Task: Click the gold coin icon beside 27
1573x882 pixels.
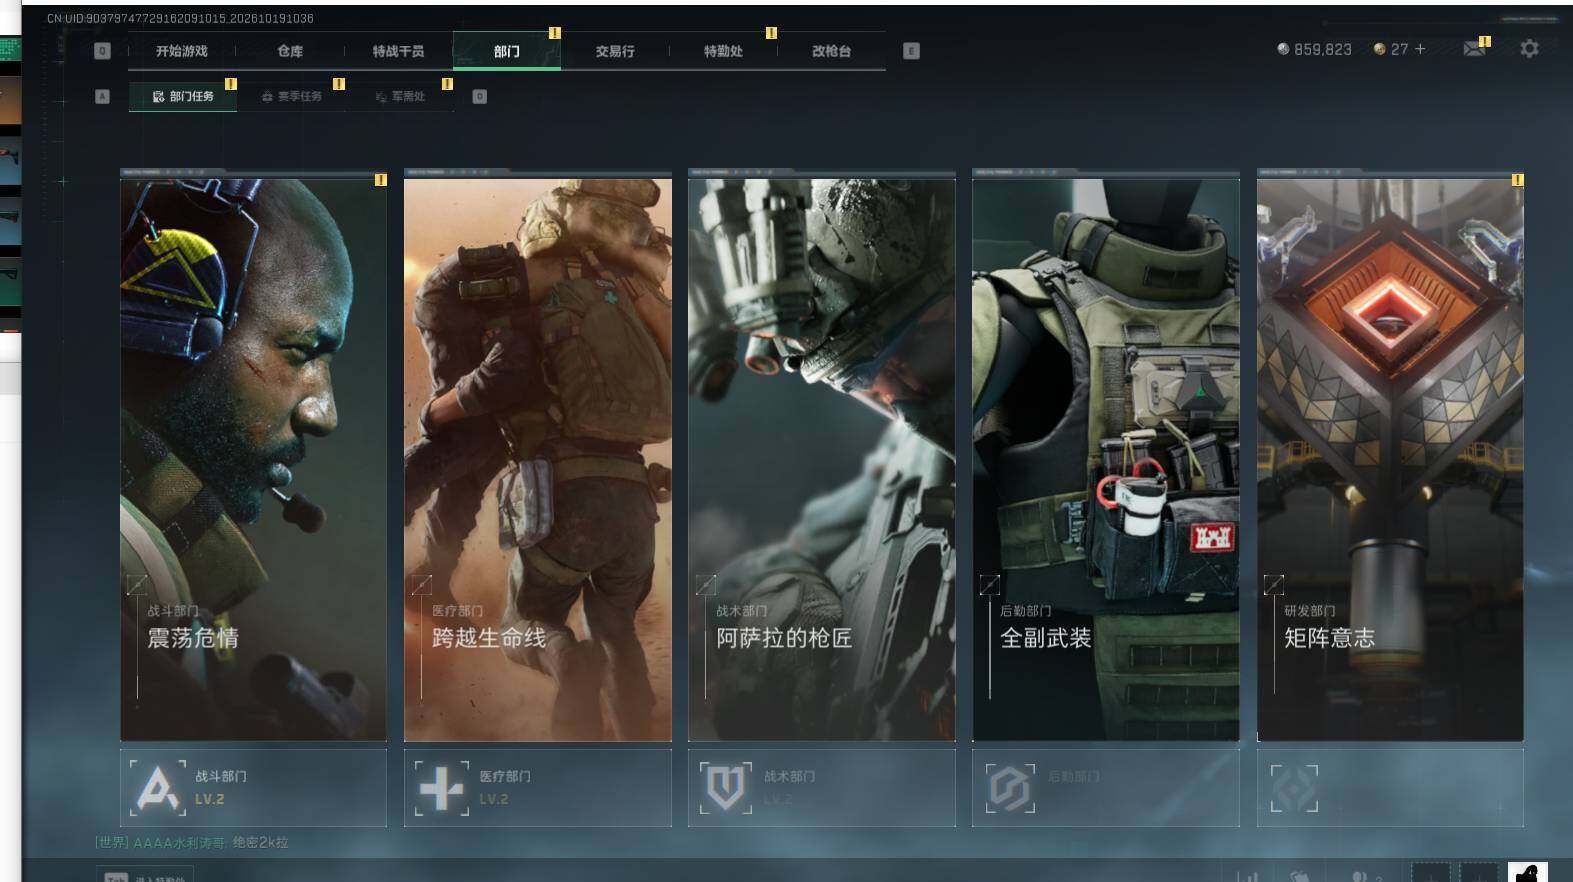Action: pyautogui.click(x=1380, y=49)
